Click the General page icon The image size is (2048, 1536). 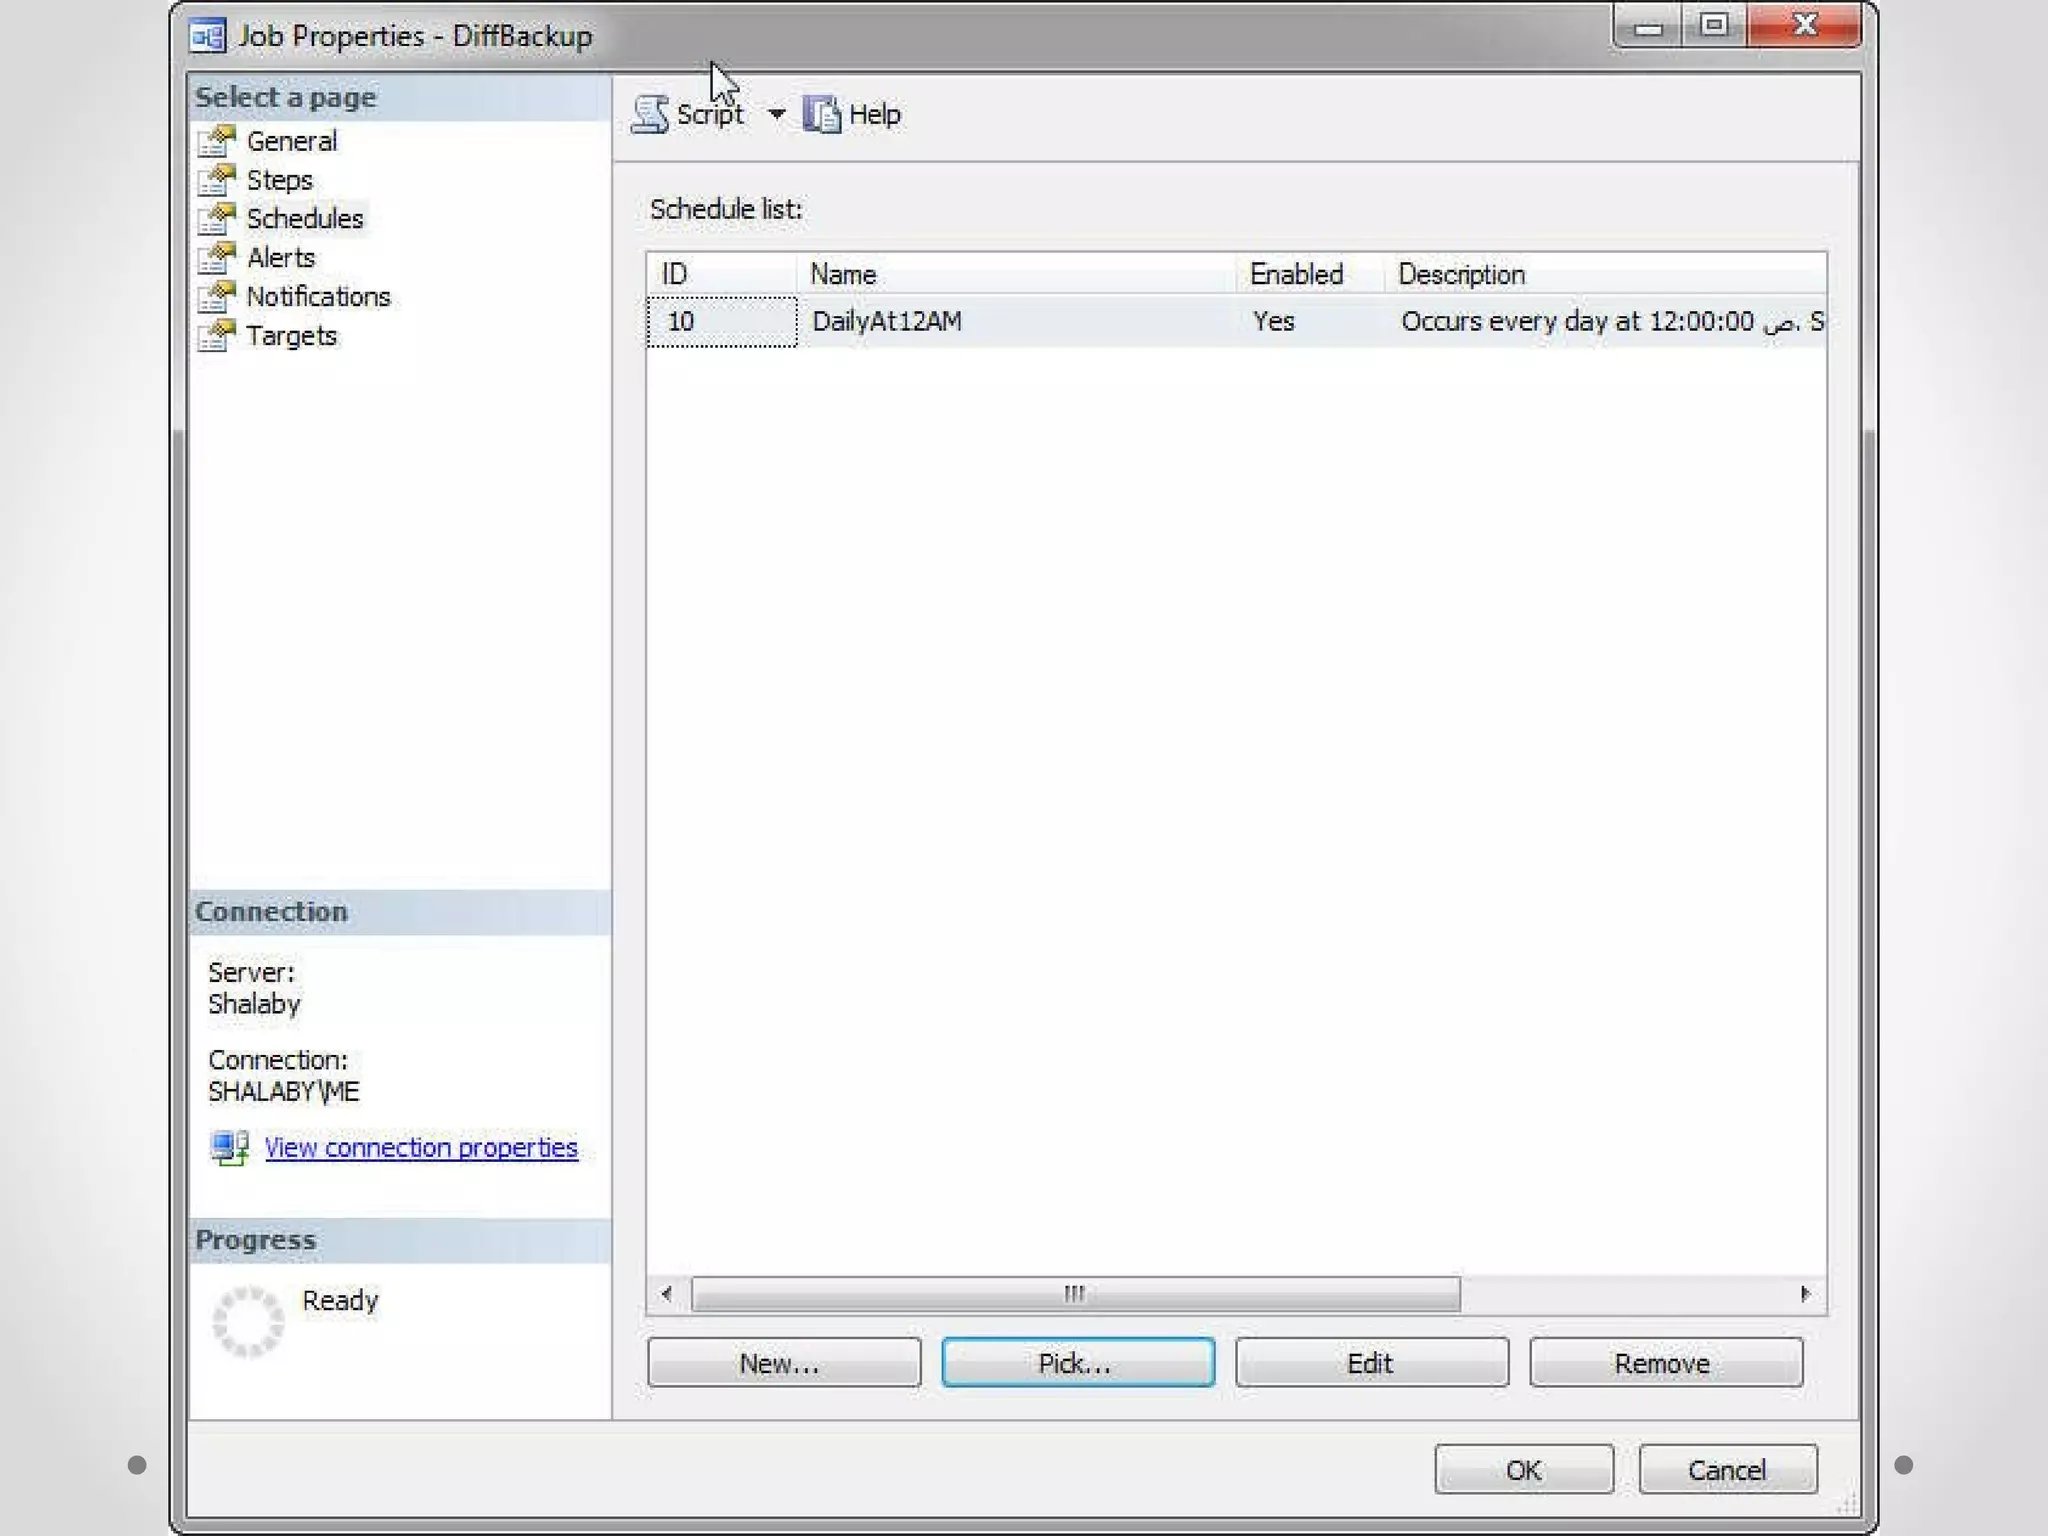pos(217,141)
